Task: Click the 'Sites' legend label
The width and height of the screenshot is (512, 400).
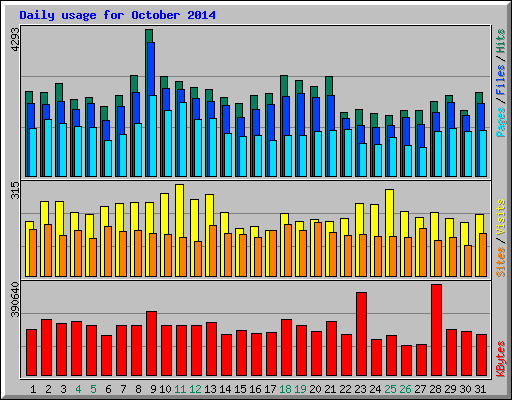Action: [501, 262]
